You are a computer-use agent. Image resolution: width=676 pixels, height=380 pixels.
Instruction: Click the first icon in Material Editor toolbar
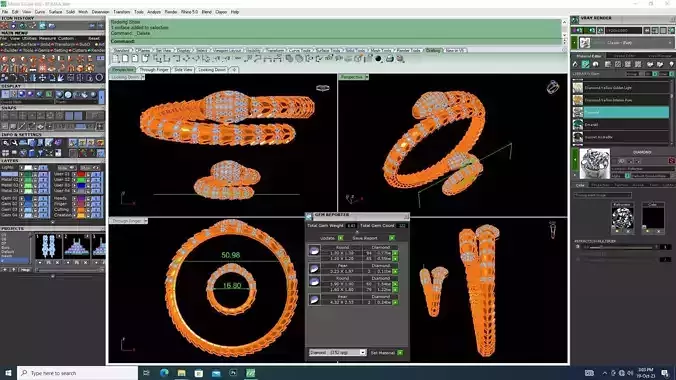[x=575, y=64]
